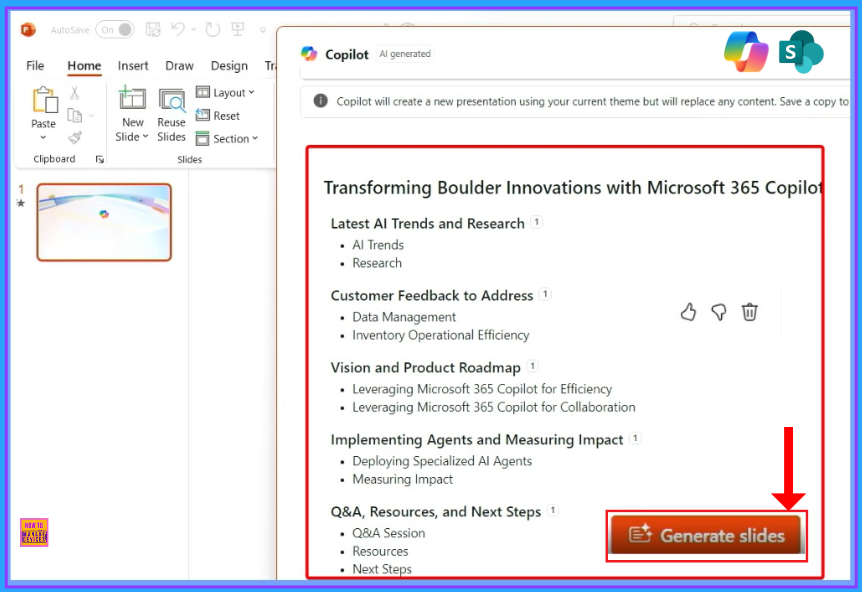
Task: Open the Layout dropdown
Action: point(225,92)
